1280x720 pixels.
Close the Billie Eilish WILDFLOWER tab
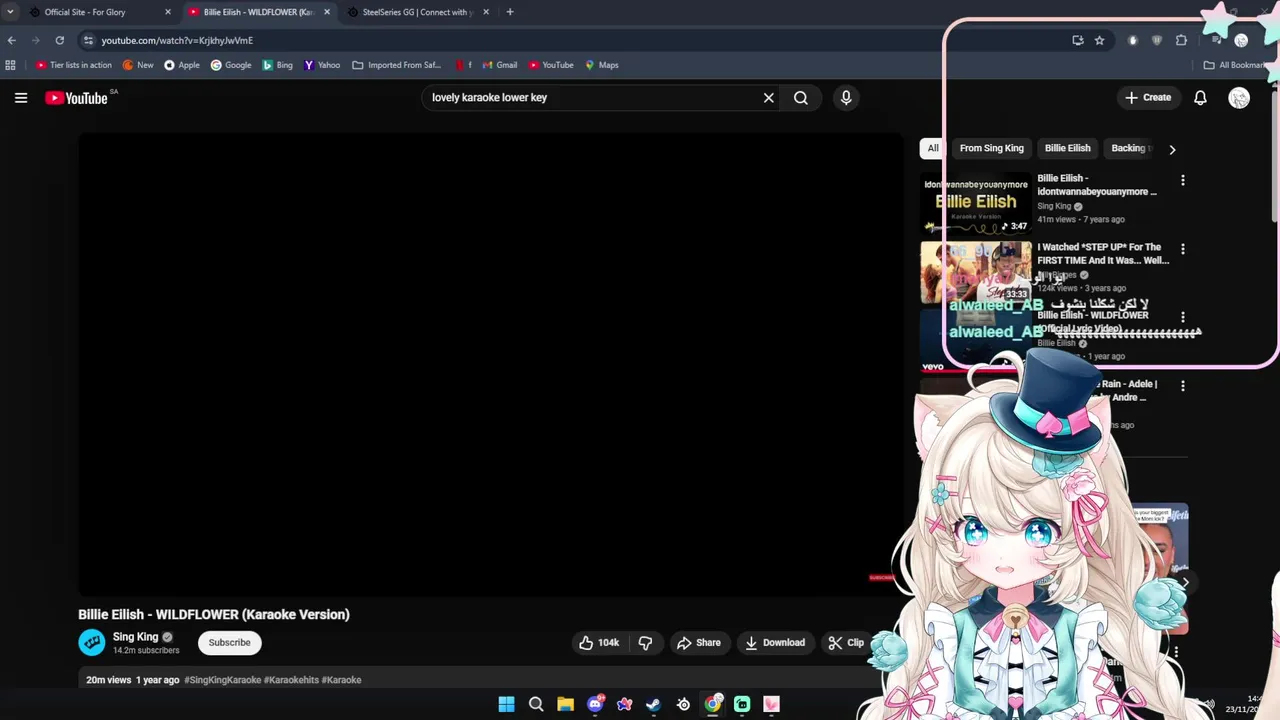tap(327, 12)
